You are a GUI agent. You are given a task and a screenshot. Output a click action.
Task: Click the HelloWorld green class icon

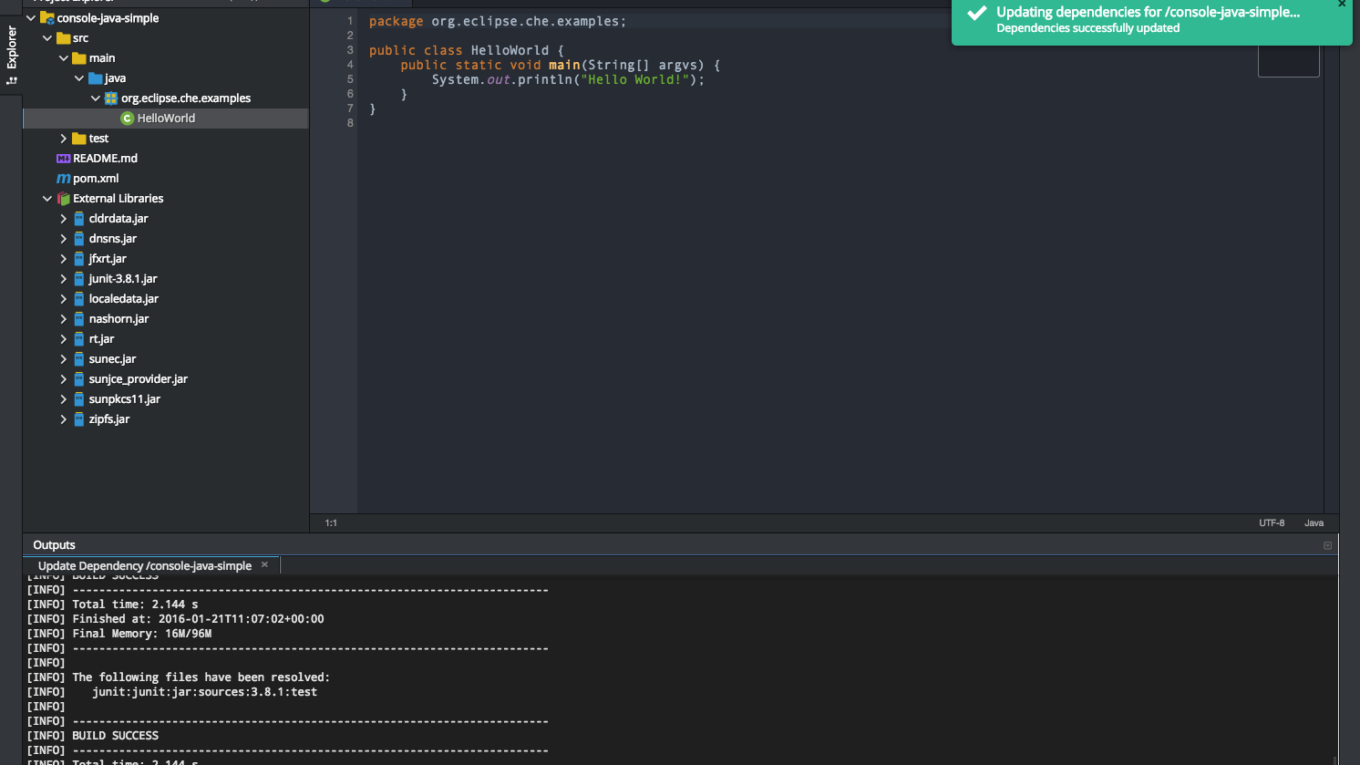click(x=127, y=118)
